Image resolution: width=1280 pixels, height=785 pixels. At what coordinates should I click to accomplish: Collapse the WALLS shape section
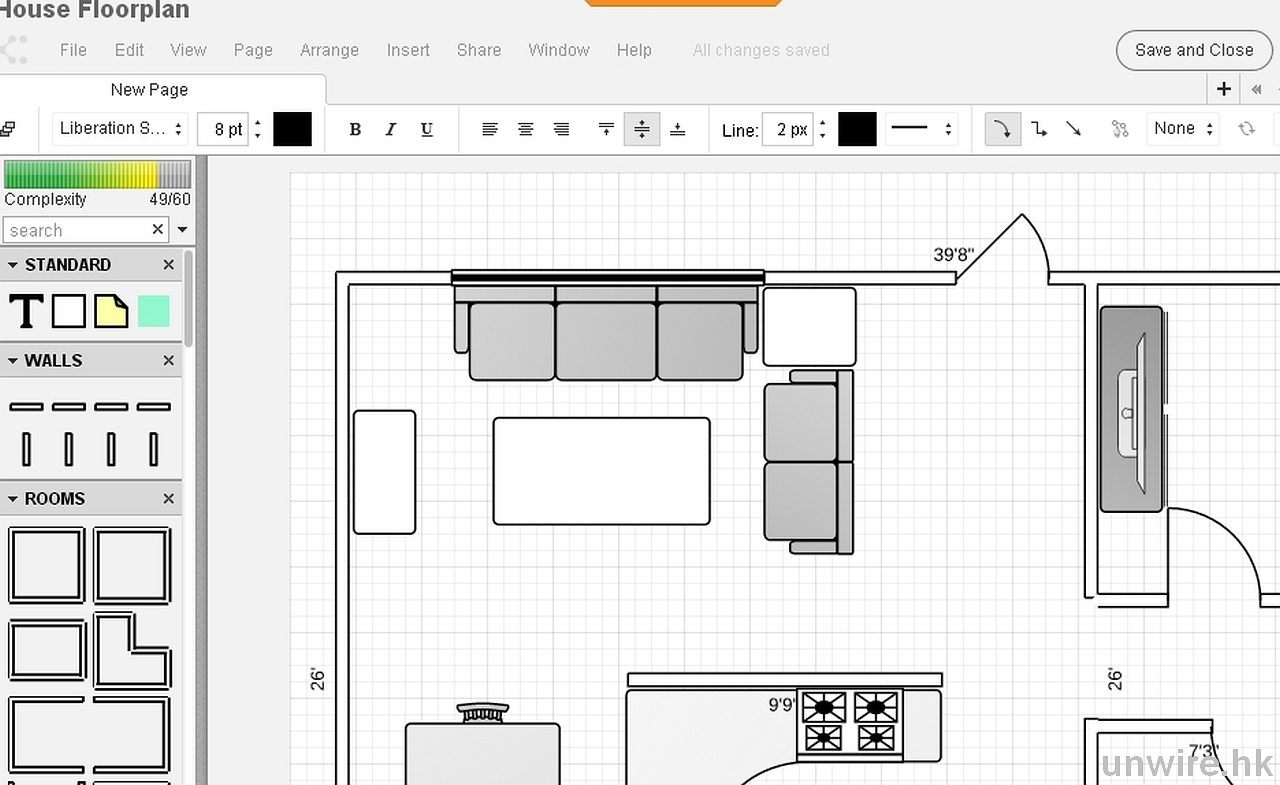point(14,361)
